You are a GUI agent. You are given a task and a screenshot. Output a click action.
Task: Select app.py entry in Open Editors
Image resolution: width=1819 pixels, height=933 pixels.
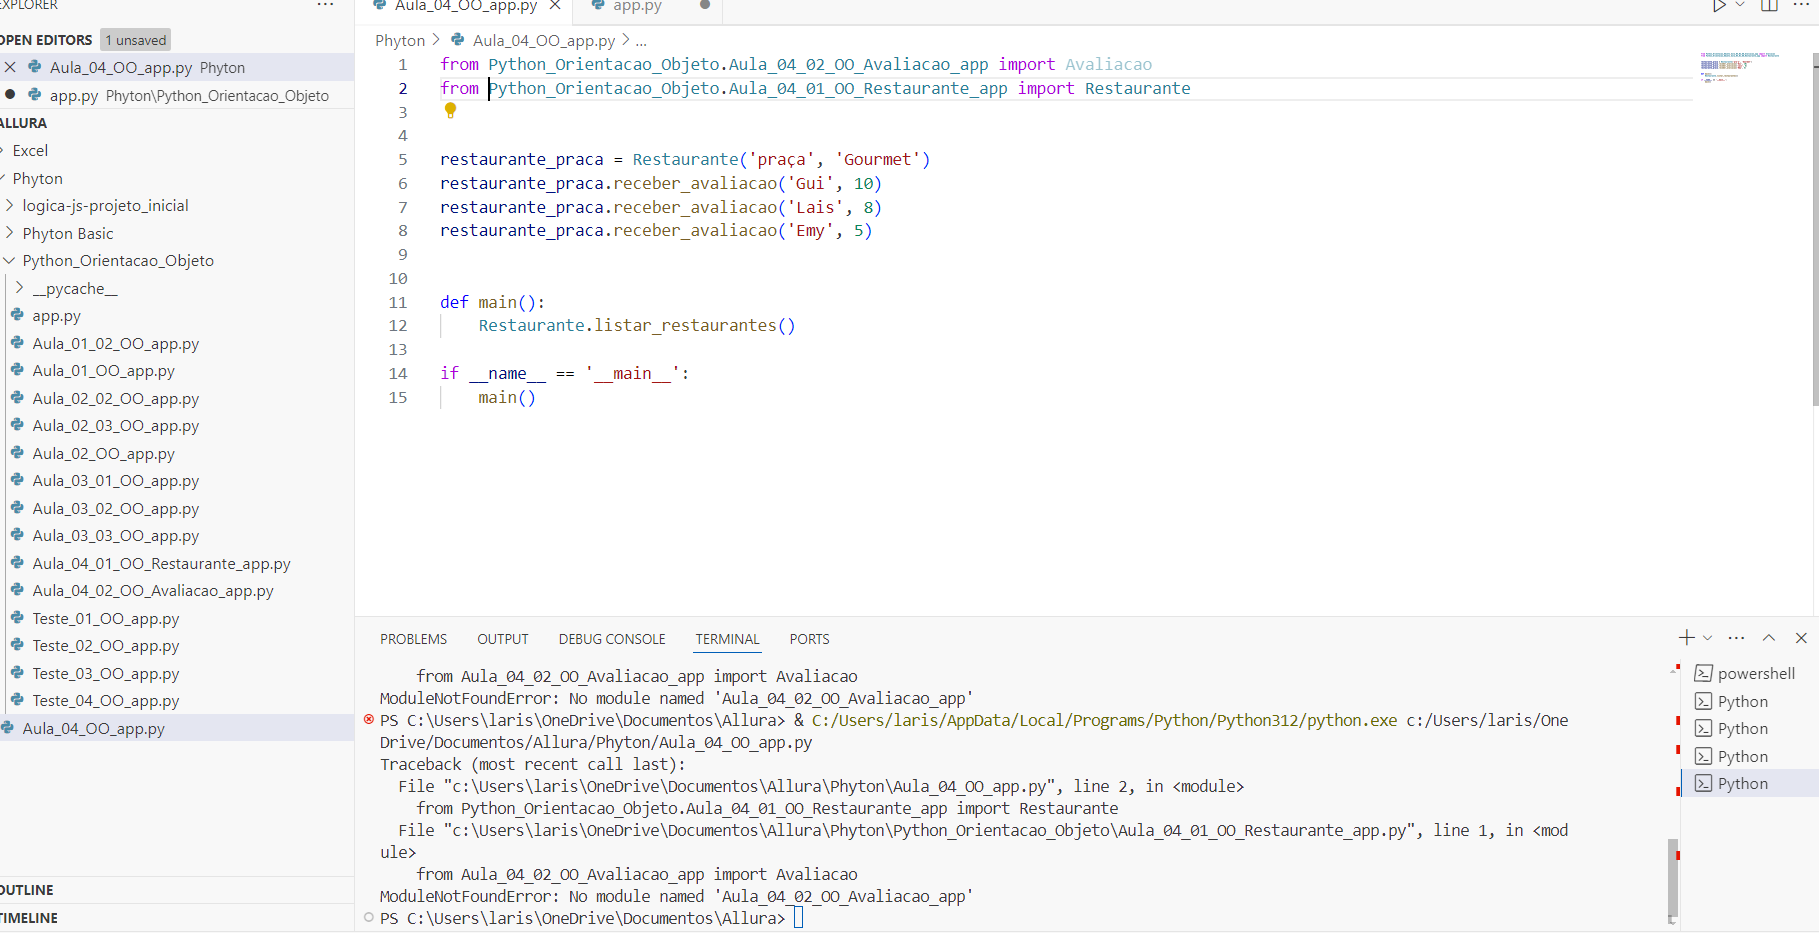pos(177,95)
